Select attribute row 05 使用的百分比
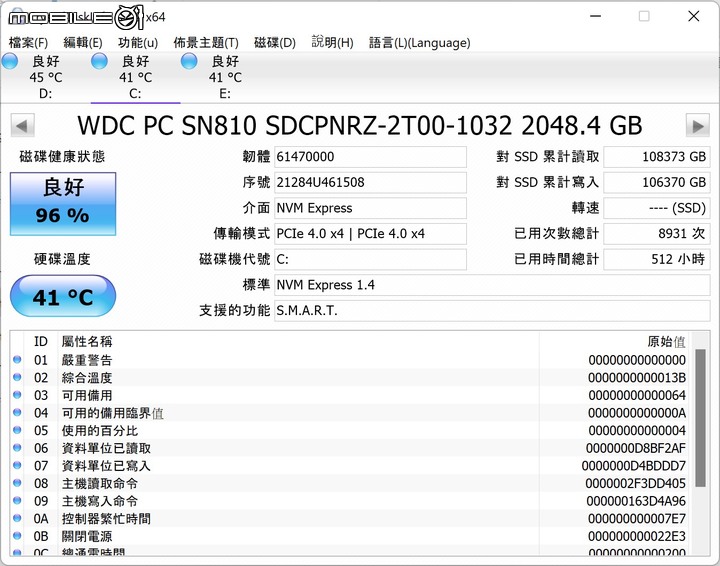 tap(350, 431)
